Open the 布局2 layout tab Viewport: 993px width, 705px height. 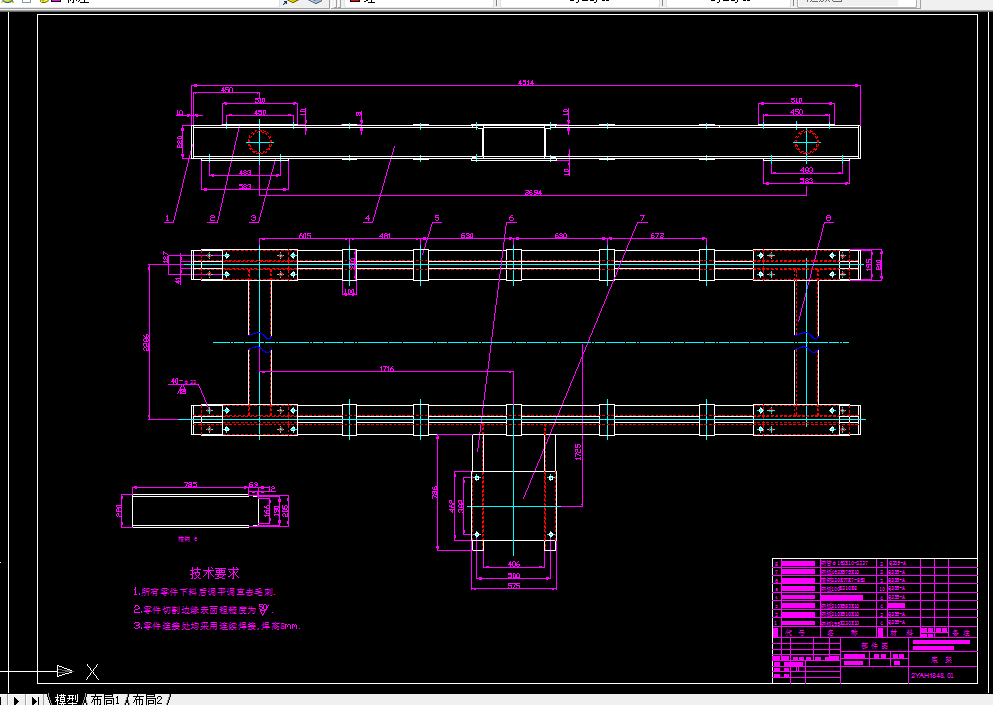pyautogui.click(x=148, y=699)
